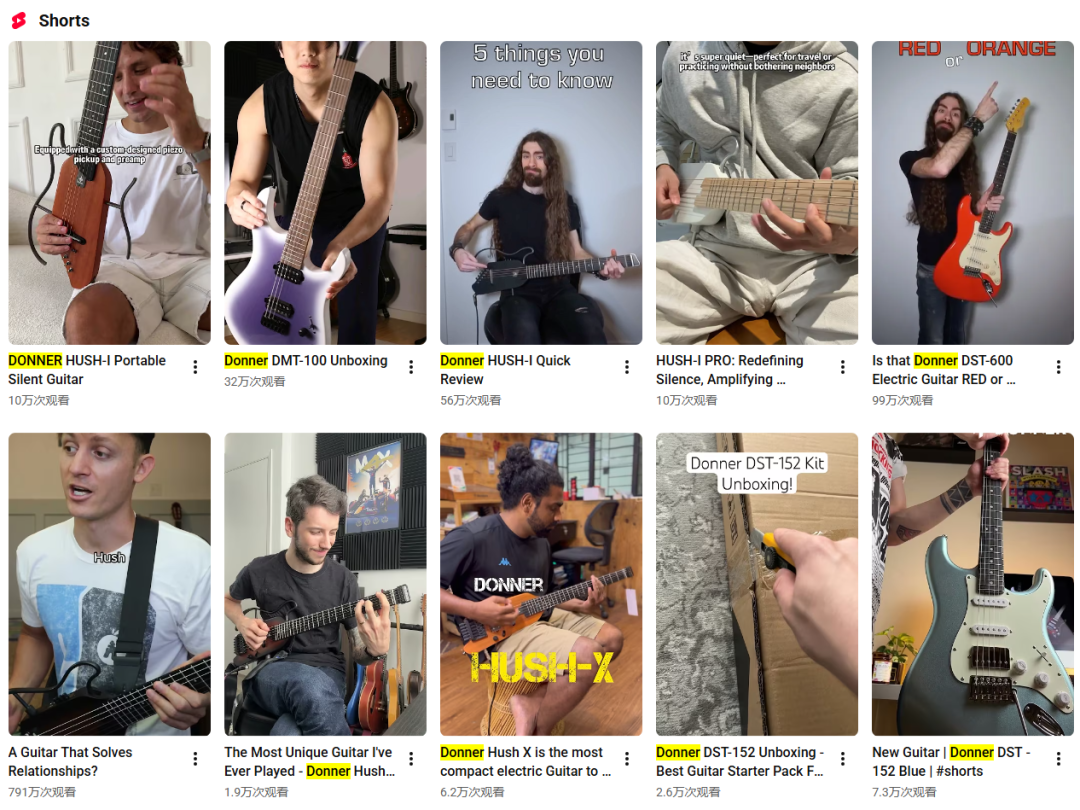1080x810 pixels.
Task: Click the YouTube Shorts logo icon
Action: (19, 21)
